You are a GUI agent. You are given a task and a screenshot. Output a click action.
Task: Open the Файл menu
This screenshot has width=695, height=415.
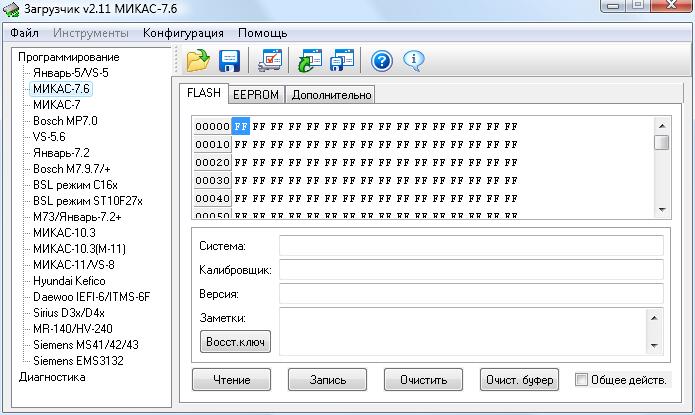click(x=24, y=33)
